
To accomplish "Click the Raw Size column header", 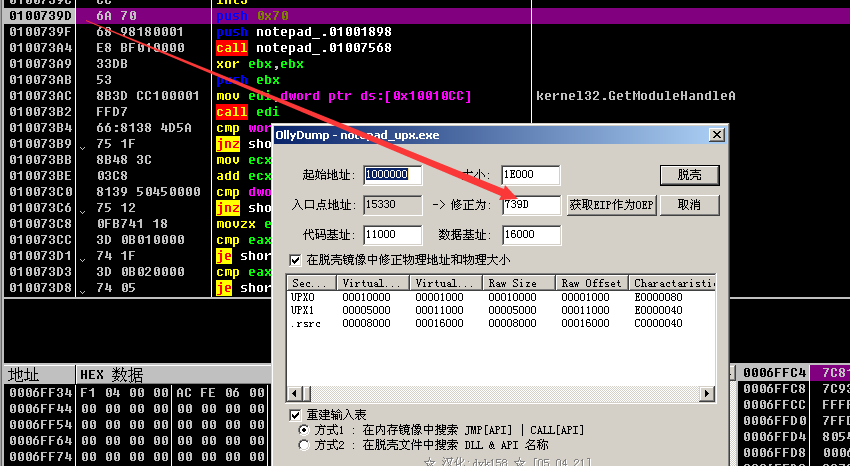I will [x=519, y=283].
